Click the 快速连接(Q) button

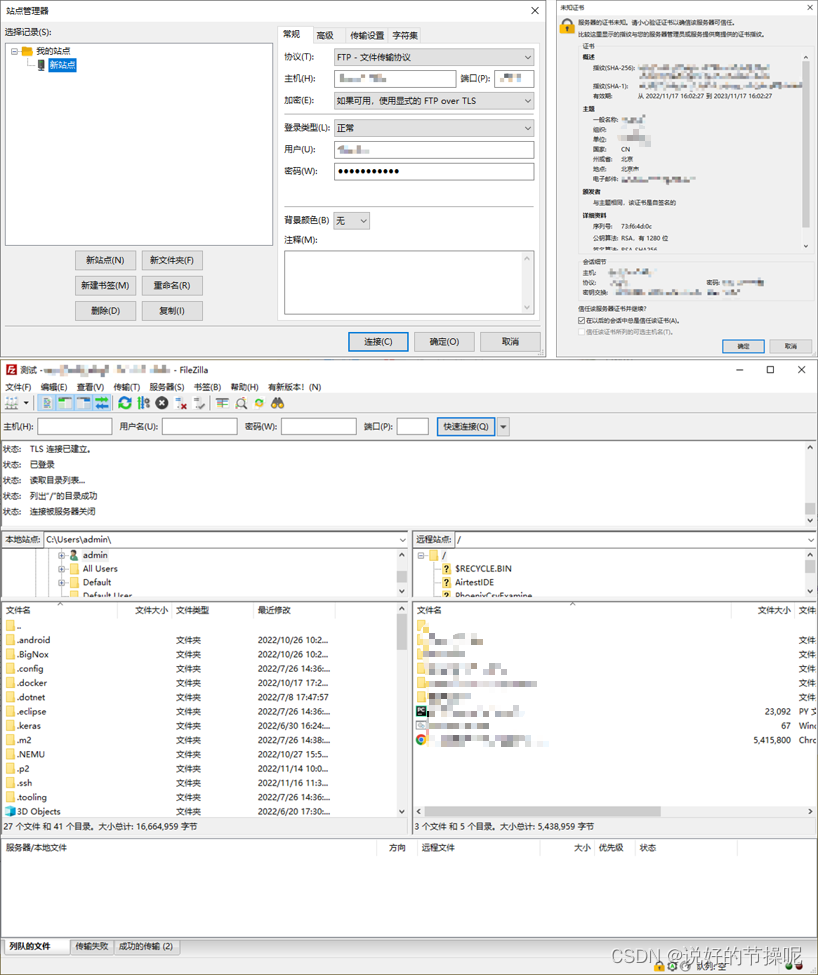466,427
